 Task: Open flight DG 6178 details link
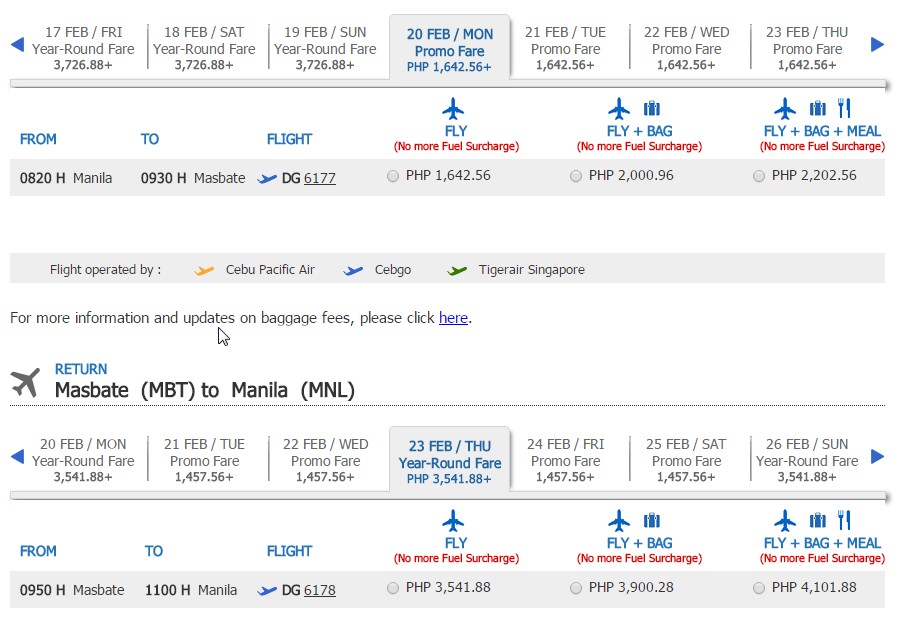(x=319, y=590)
